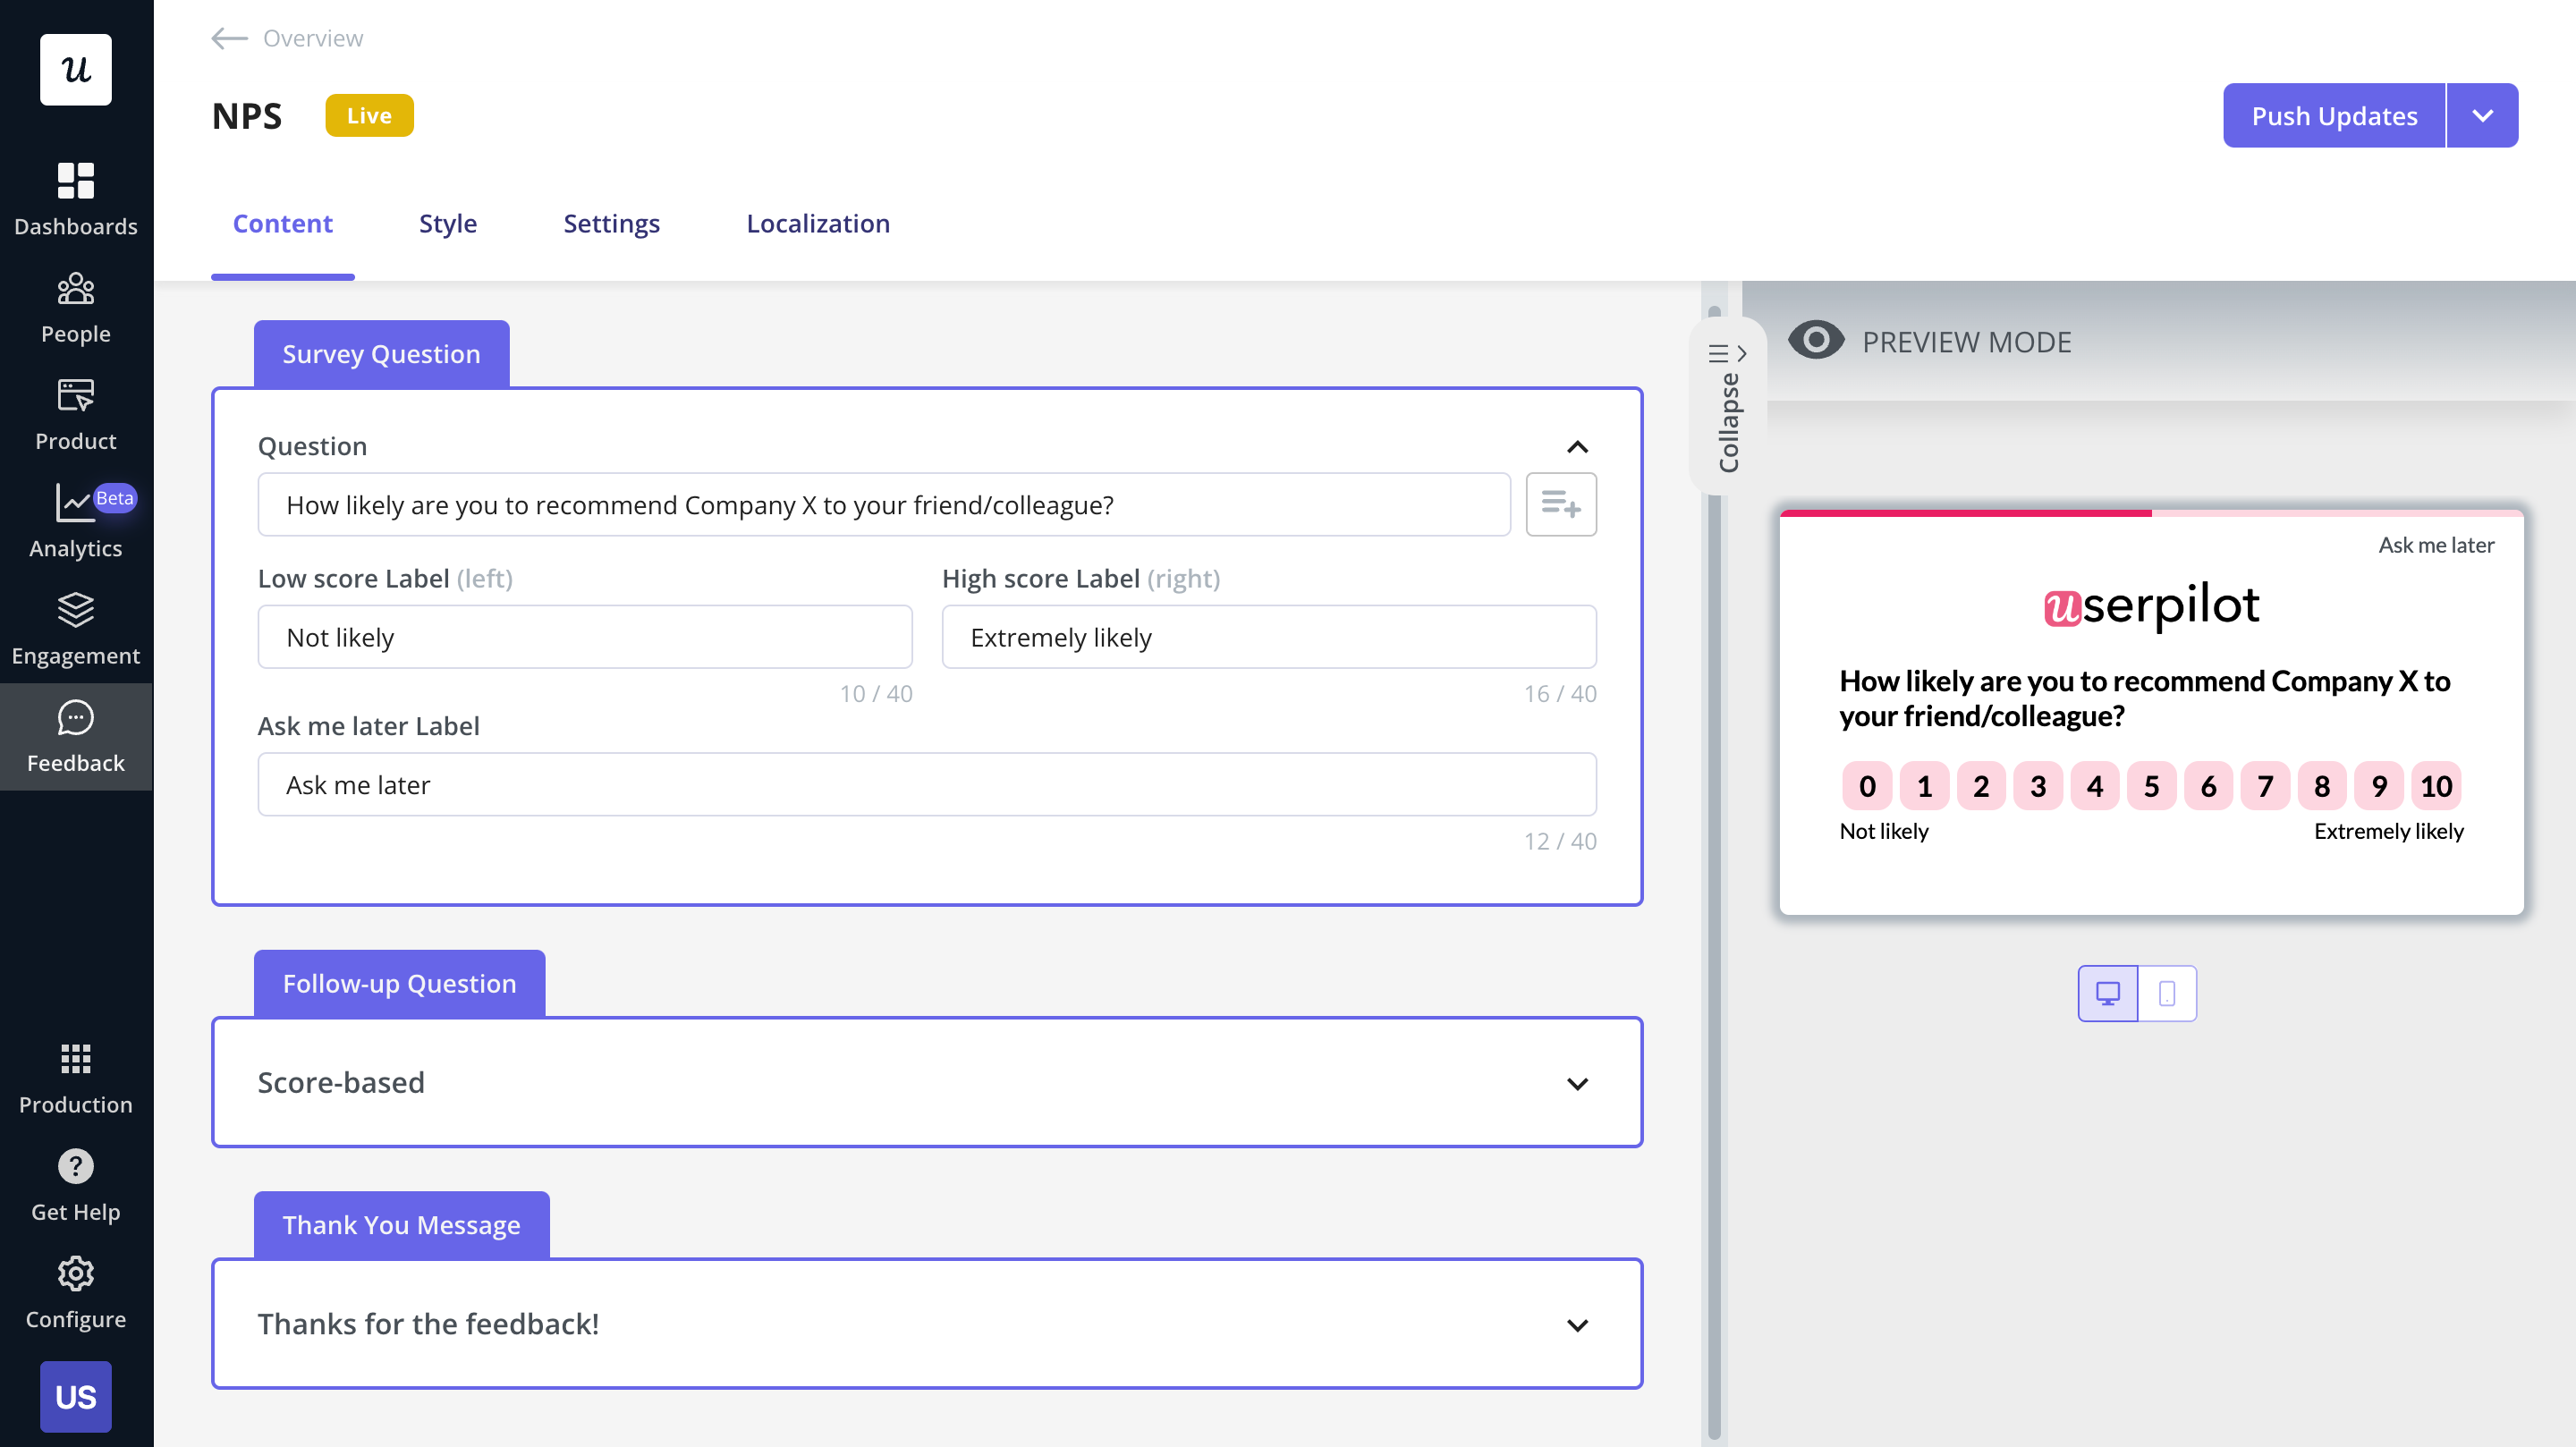The image size is (2576, 1447).
Task: Click the Push Updates button
Action: (2334, 115)
